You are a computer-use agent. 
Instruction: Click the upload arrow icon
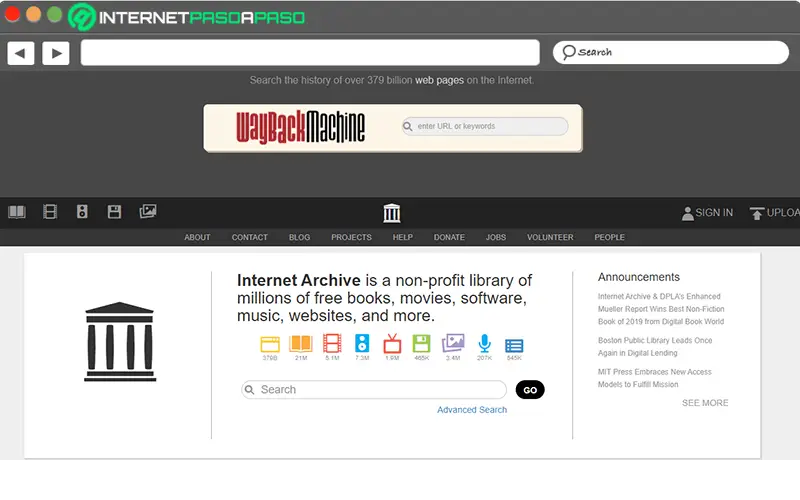(757, 213)
